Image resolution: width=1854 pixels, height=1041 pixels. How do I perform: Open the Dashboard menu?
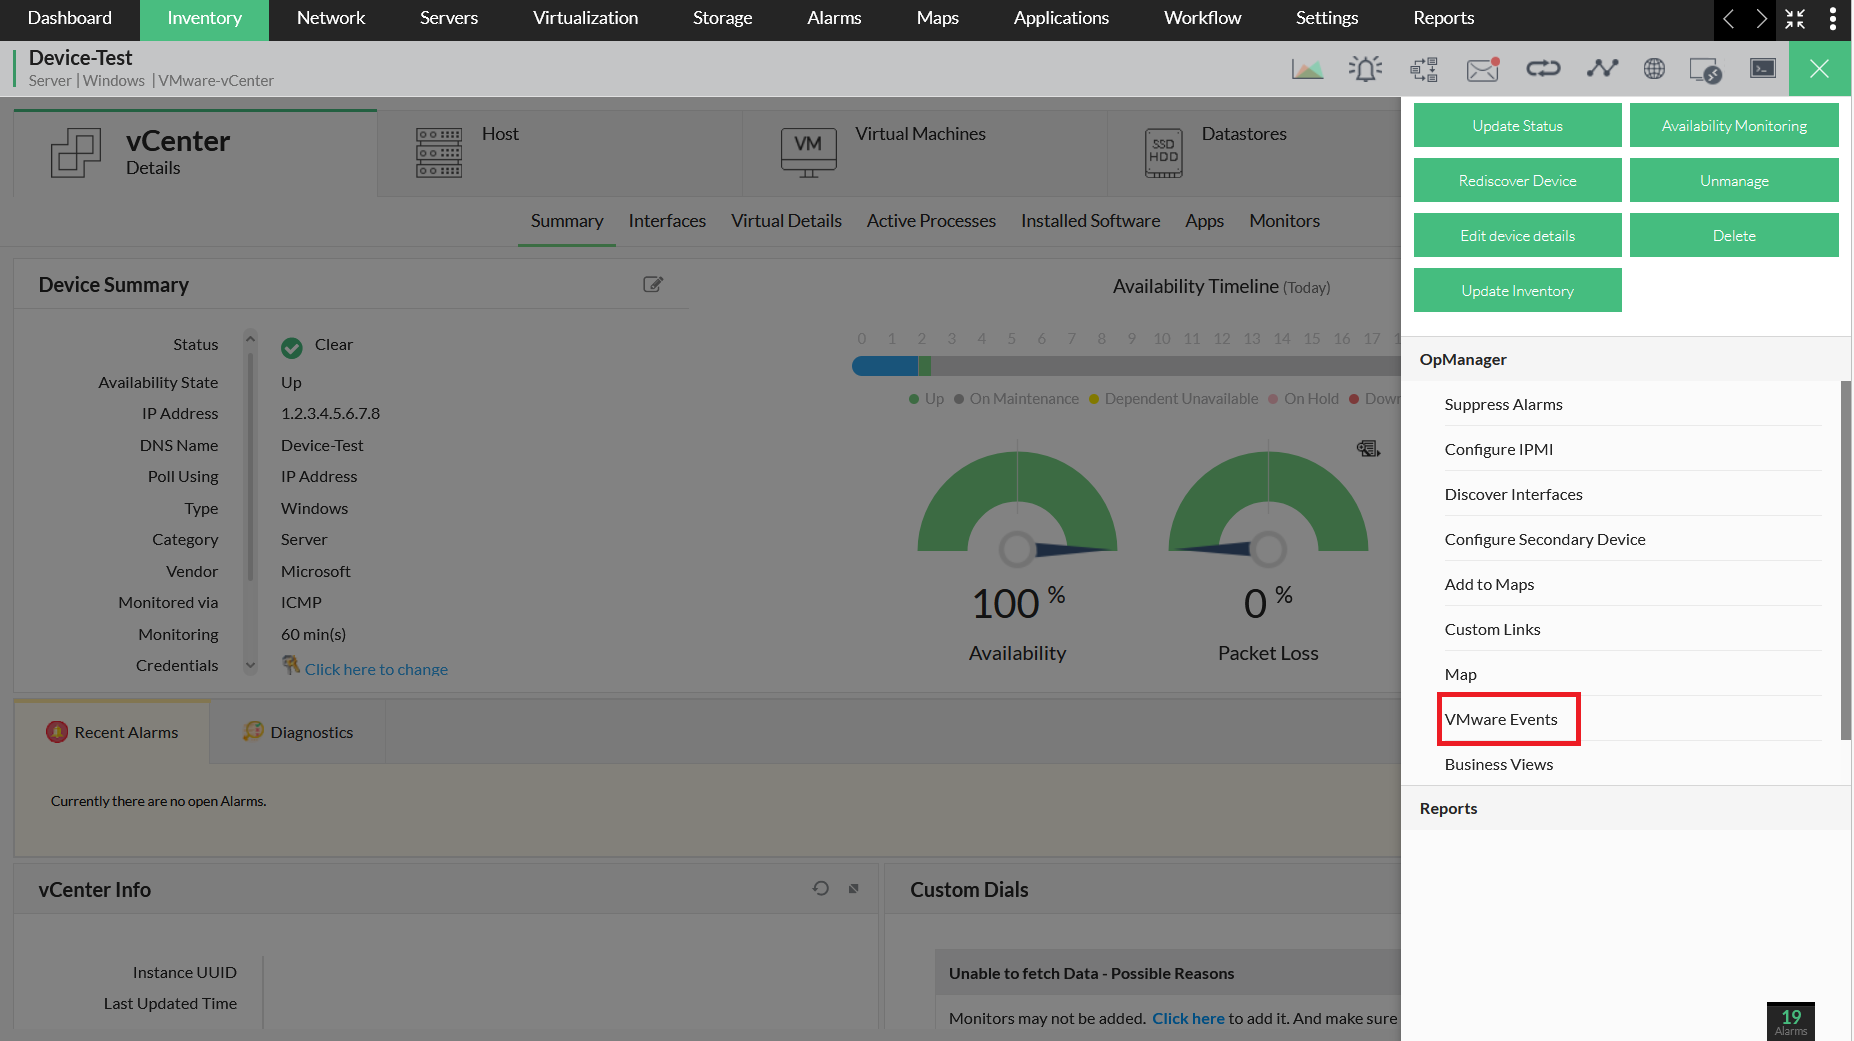pos(70,19)
